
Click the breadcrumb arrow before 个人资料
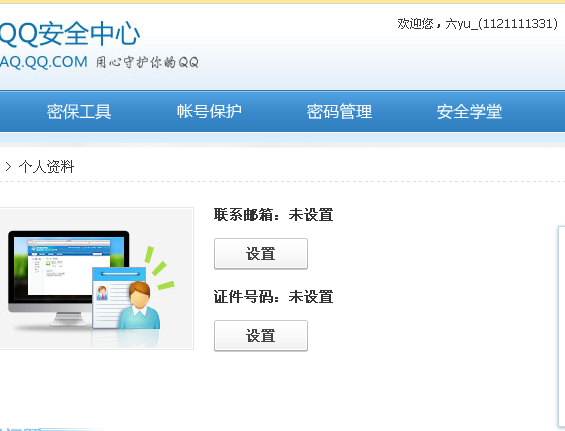click(x=8, y=167)
